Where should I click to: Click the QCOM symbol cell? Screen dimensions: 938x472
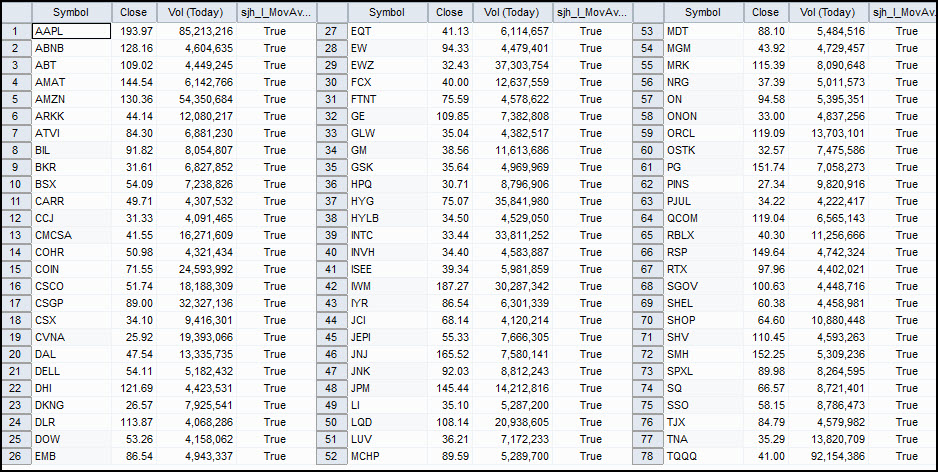(703, 218)
